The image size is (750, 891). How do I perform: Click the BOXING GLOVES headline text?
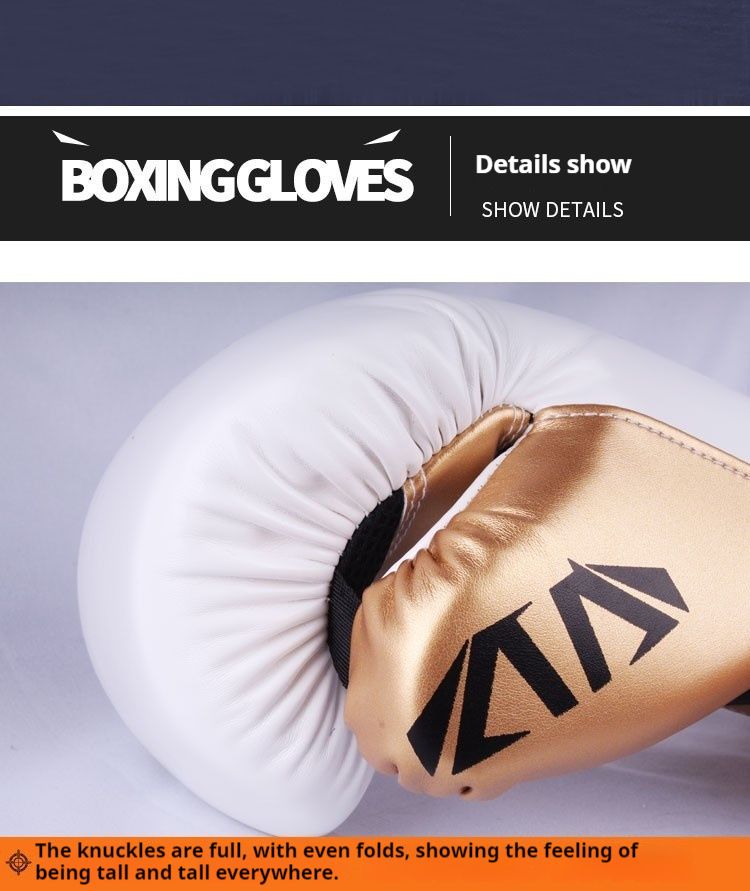[237, 180]
